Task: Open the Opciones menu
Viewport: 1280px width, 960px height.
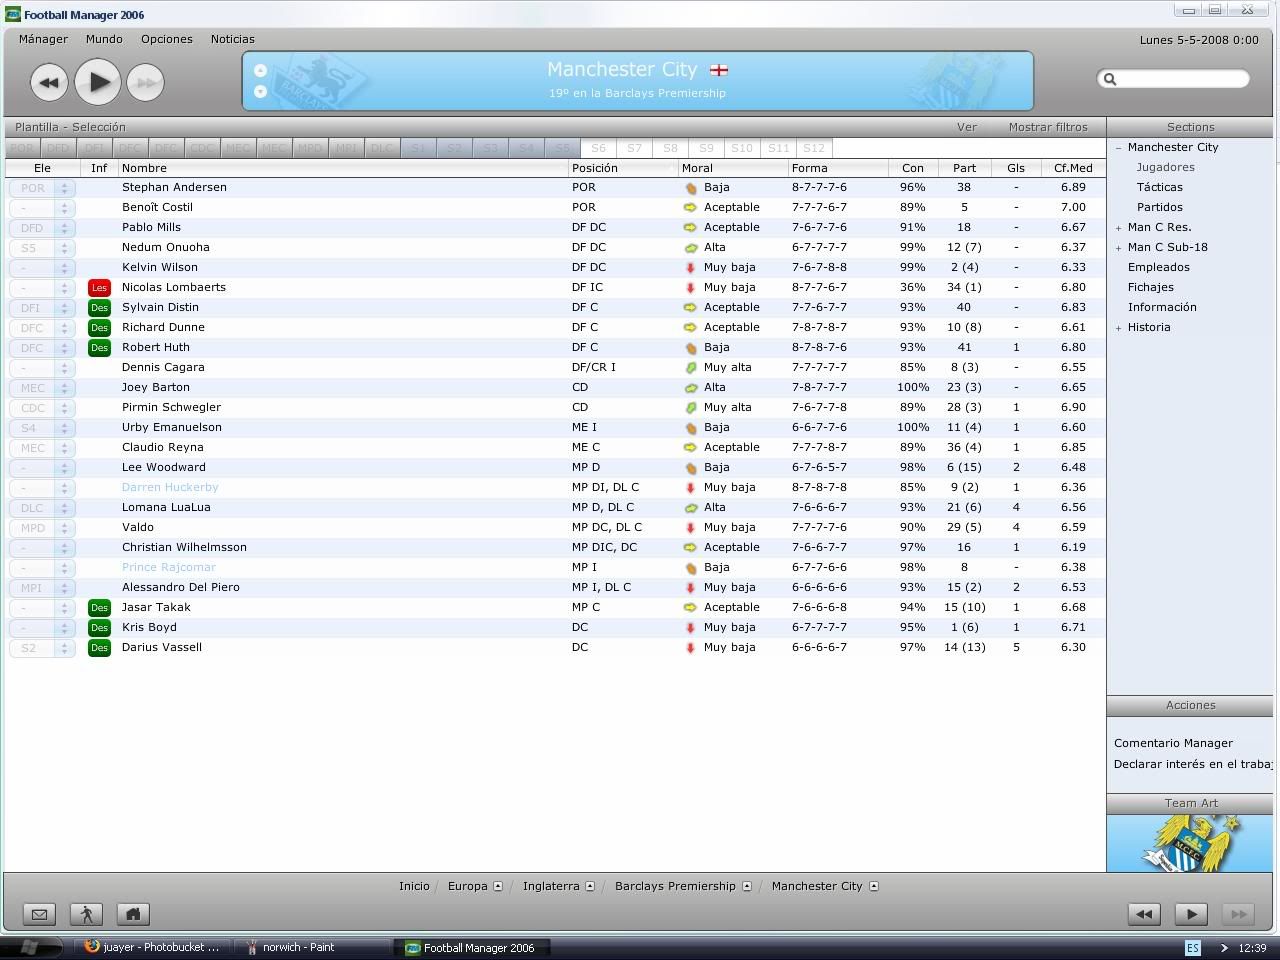Action: pos(167,39)
